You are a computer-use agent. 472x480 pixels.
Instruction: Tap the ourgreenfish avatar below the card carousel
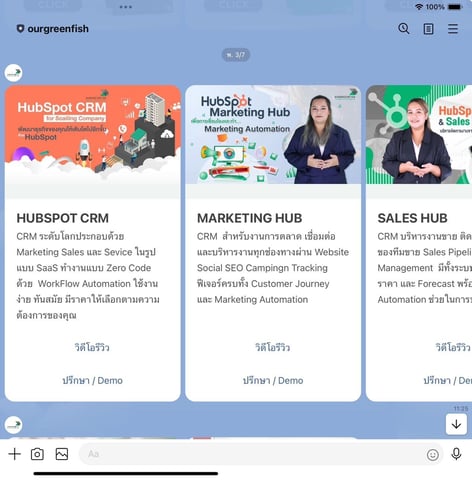(x=13, y=425)
